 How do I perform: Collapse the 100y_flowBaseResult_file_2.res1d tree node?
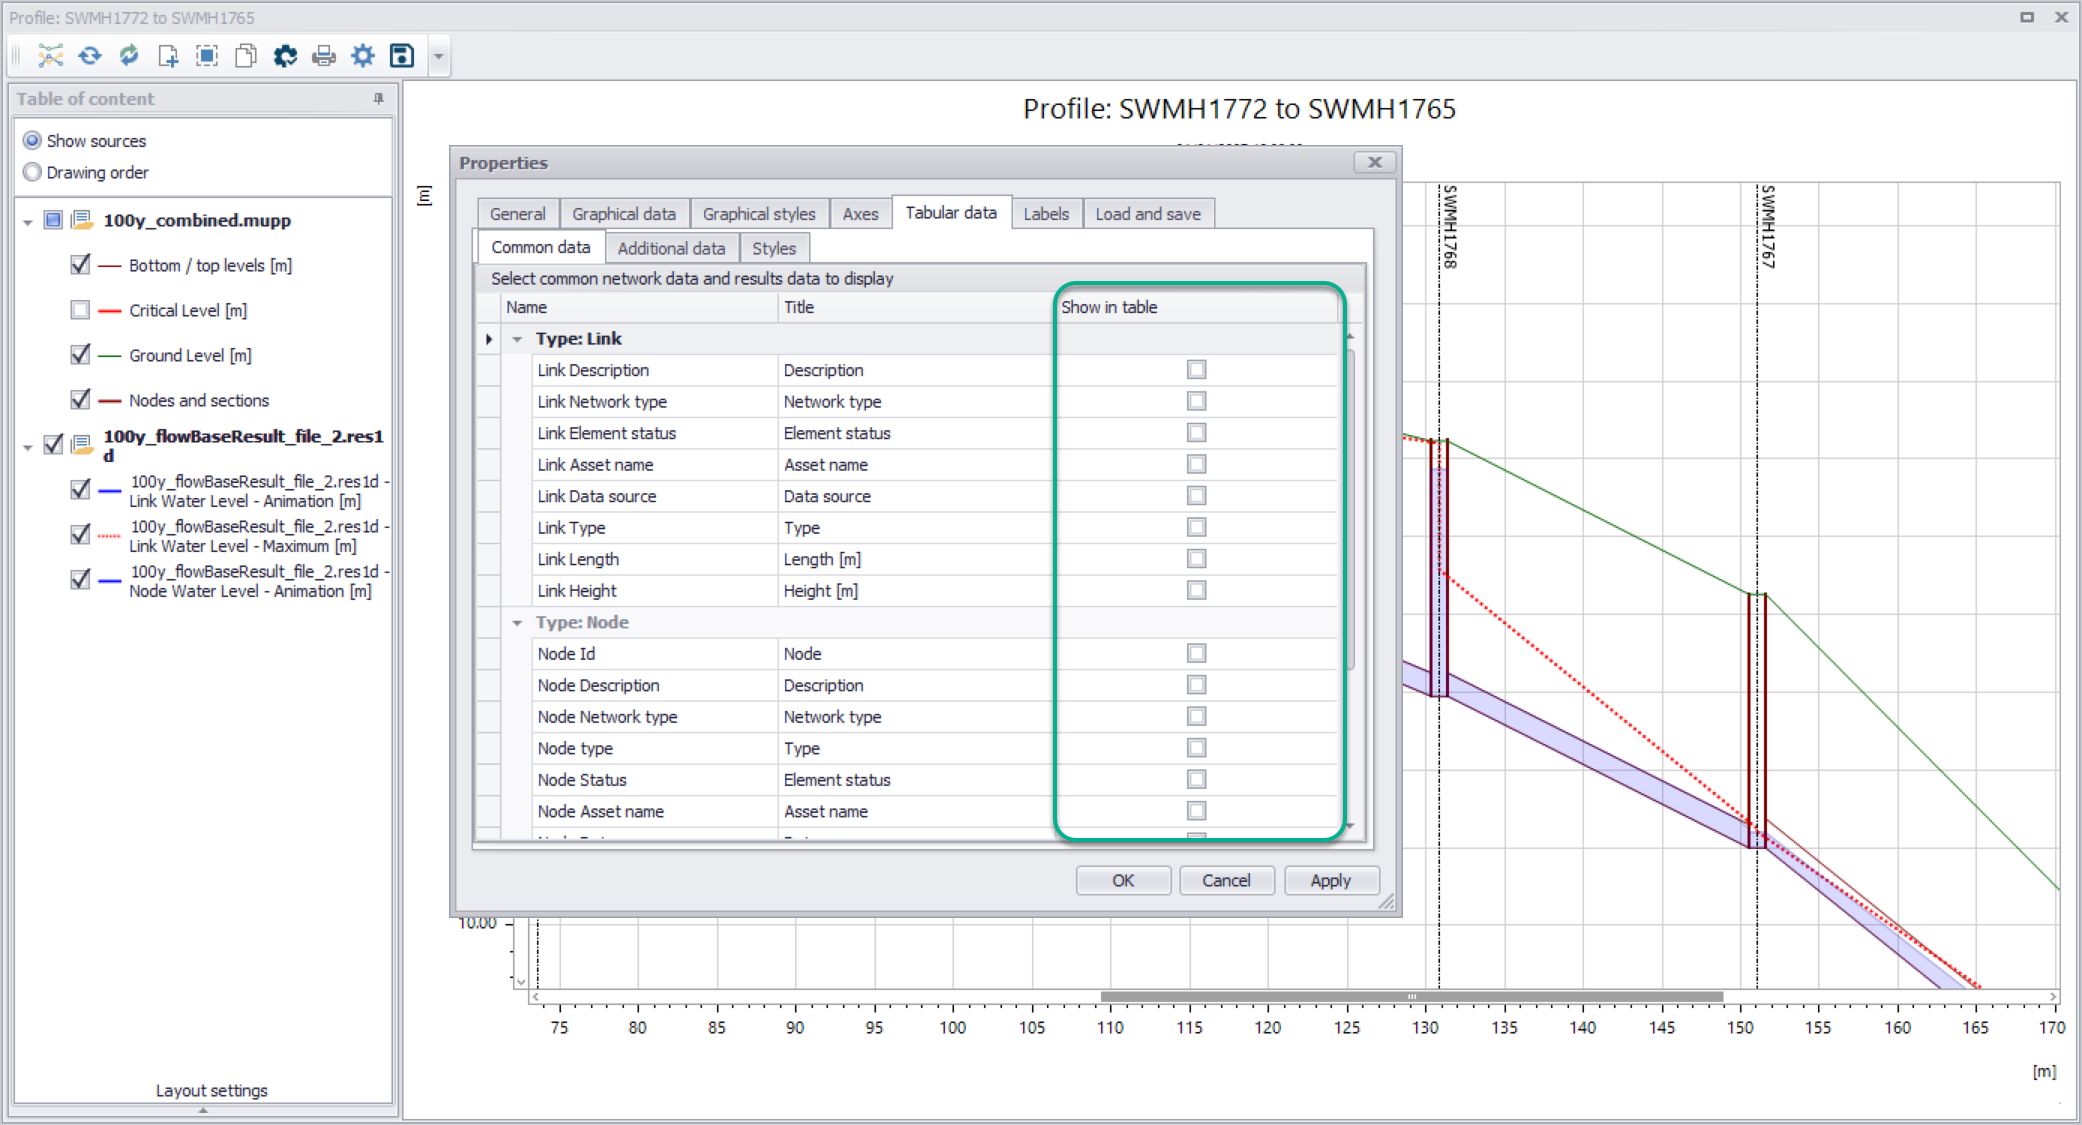pos(28,447)
